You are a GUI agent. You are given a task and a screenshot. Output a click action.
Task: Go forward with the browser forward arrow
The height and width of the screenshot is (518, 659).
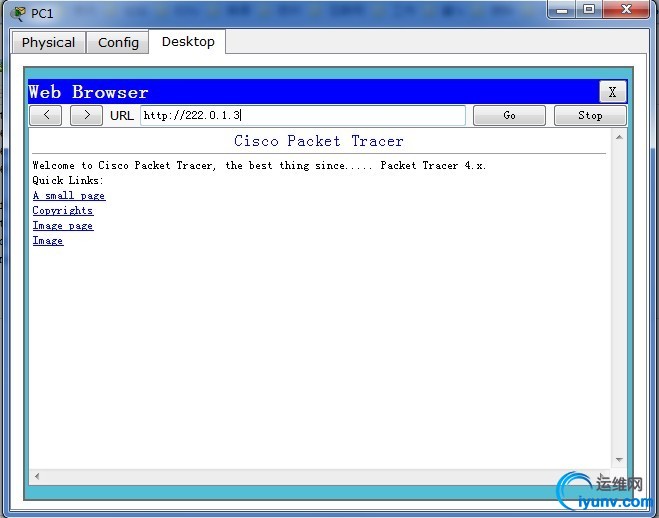point(86,116)
